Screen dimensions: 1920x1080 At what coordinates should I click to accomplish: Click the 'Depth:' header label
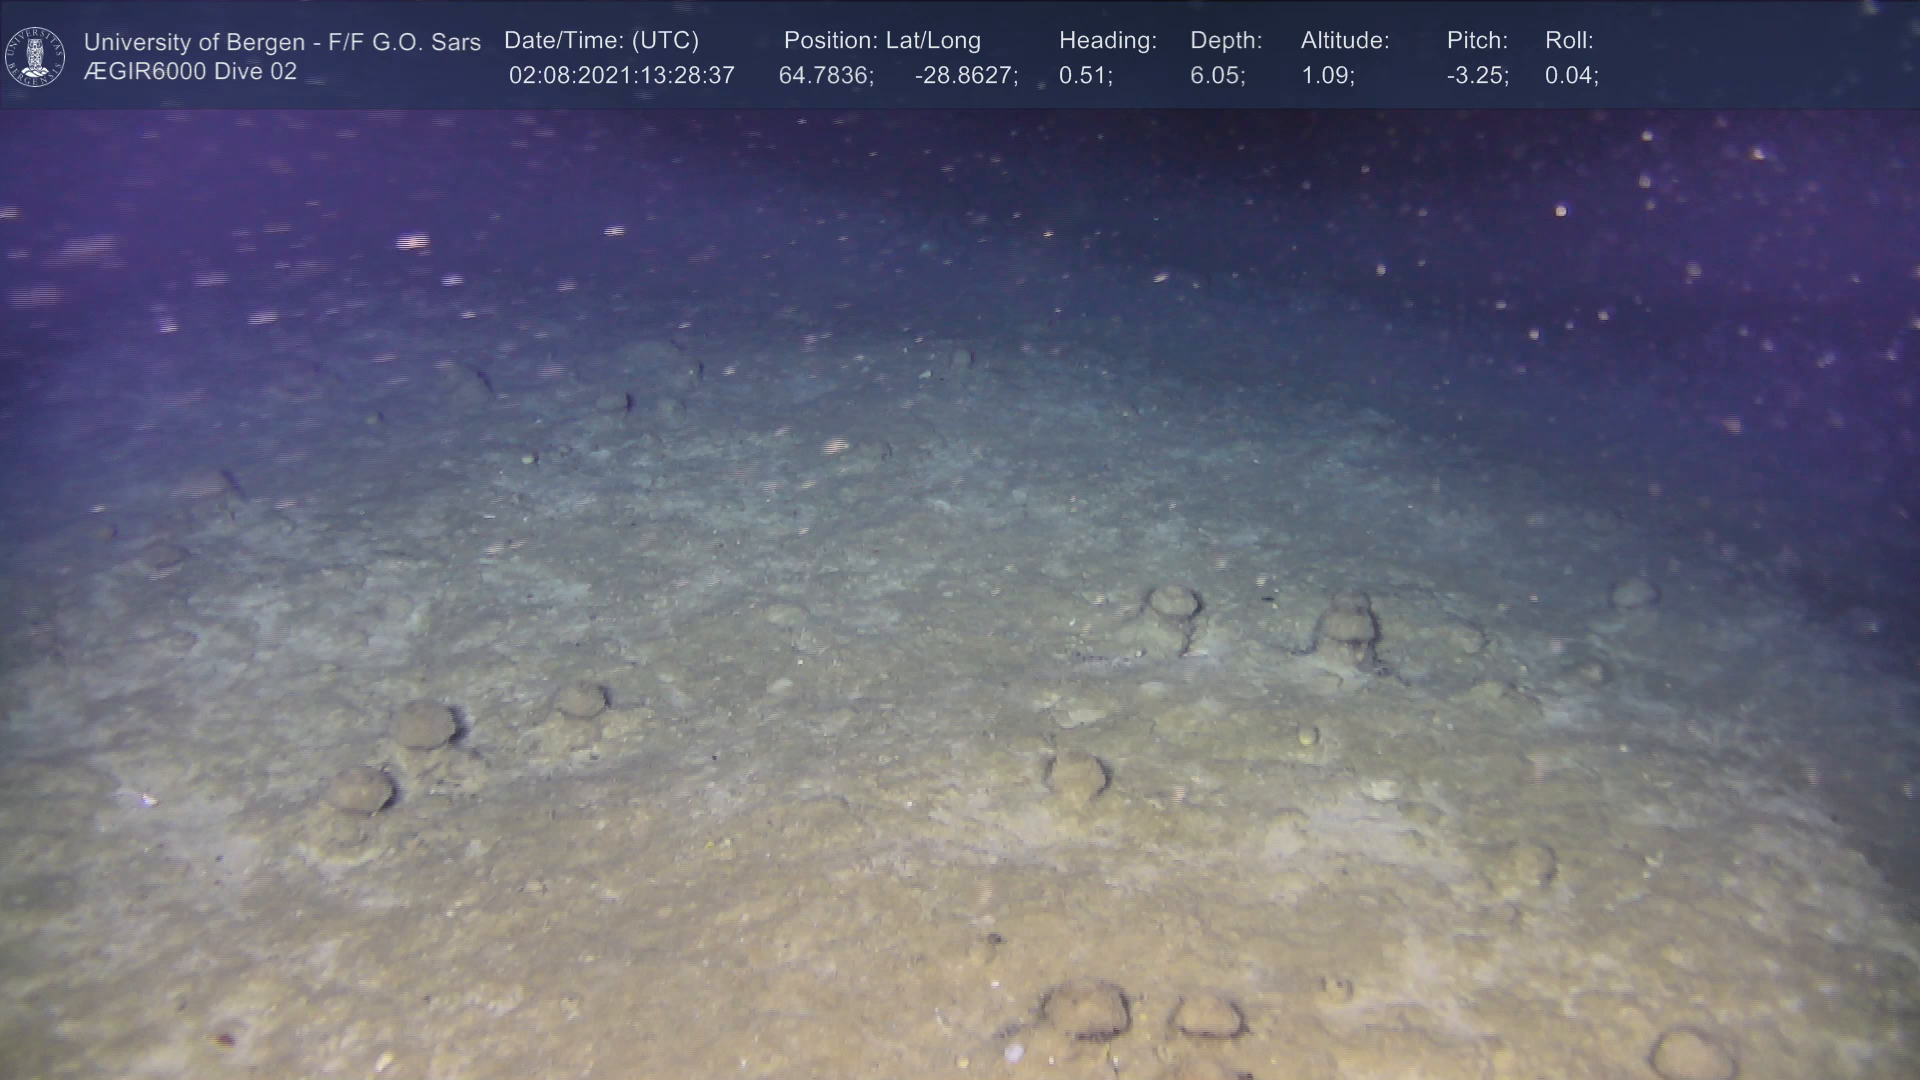pos(1226,41)
